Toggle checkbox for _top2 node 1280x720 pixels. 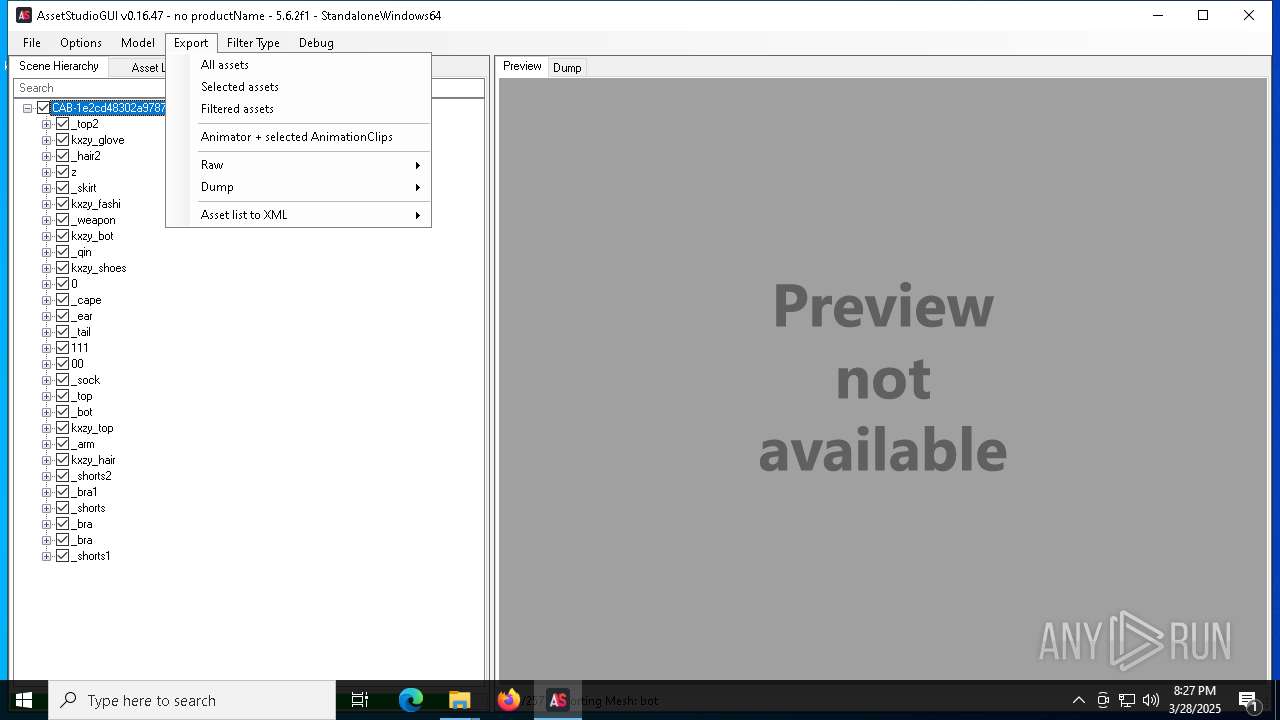[x=63, y=124]
